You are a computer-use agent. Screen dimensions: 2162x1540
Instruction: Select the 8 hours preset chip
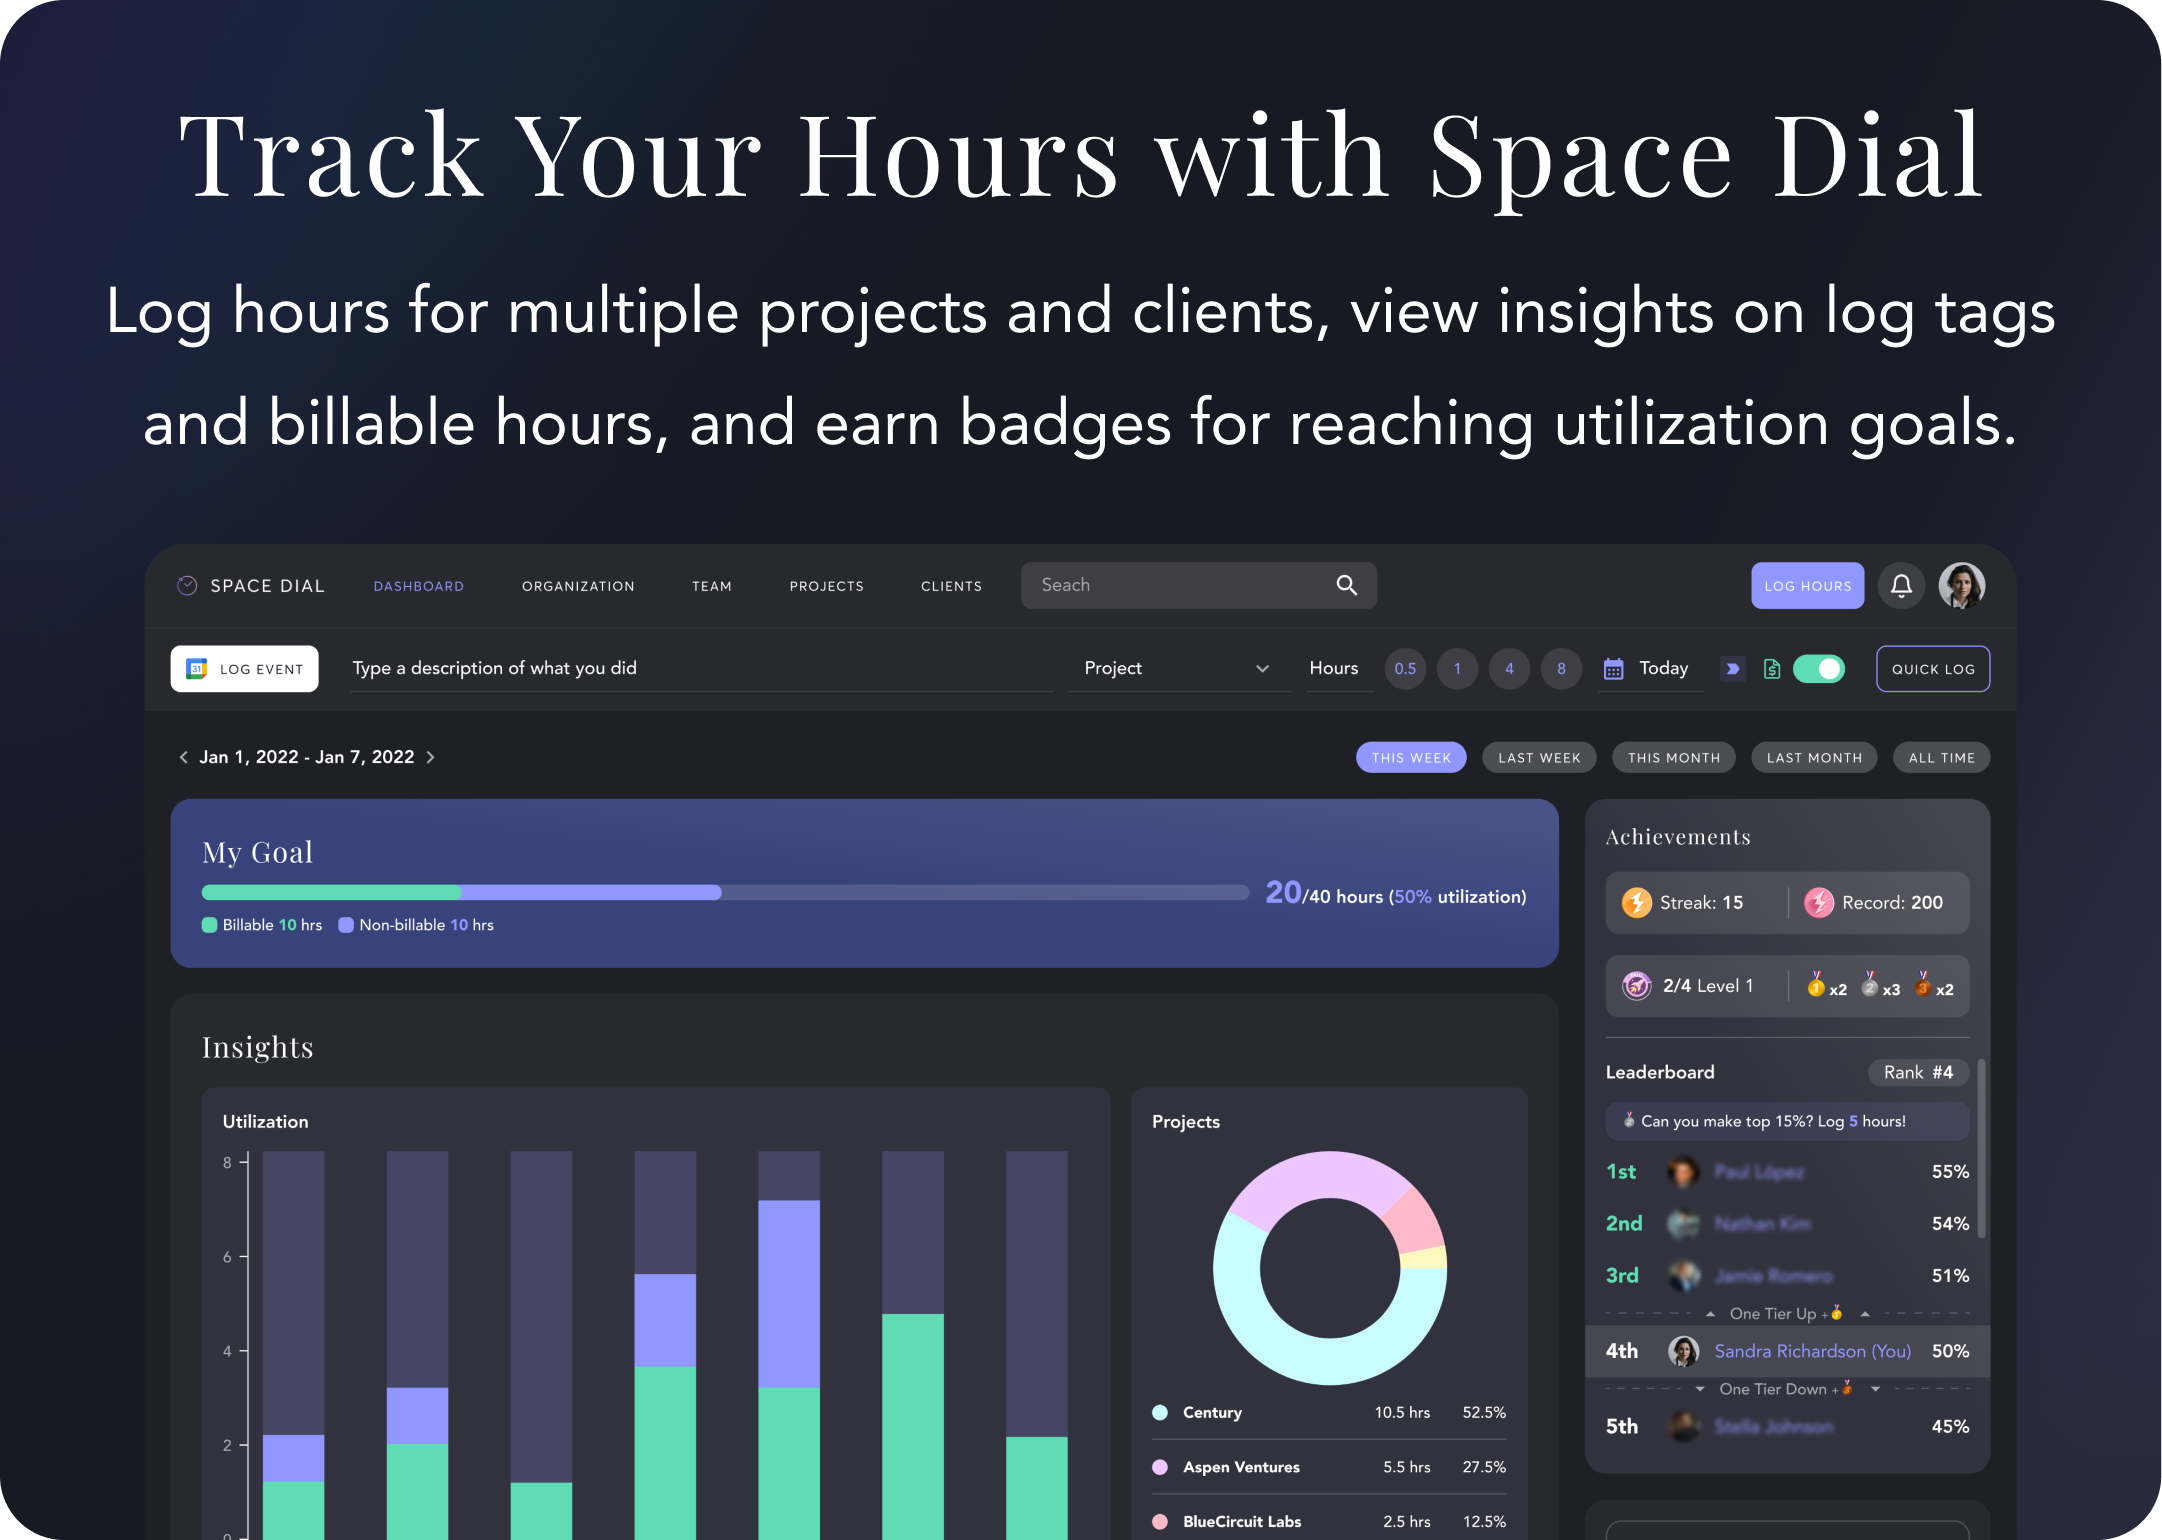pos(1561,668)
